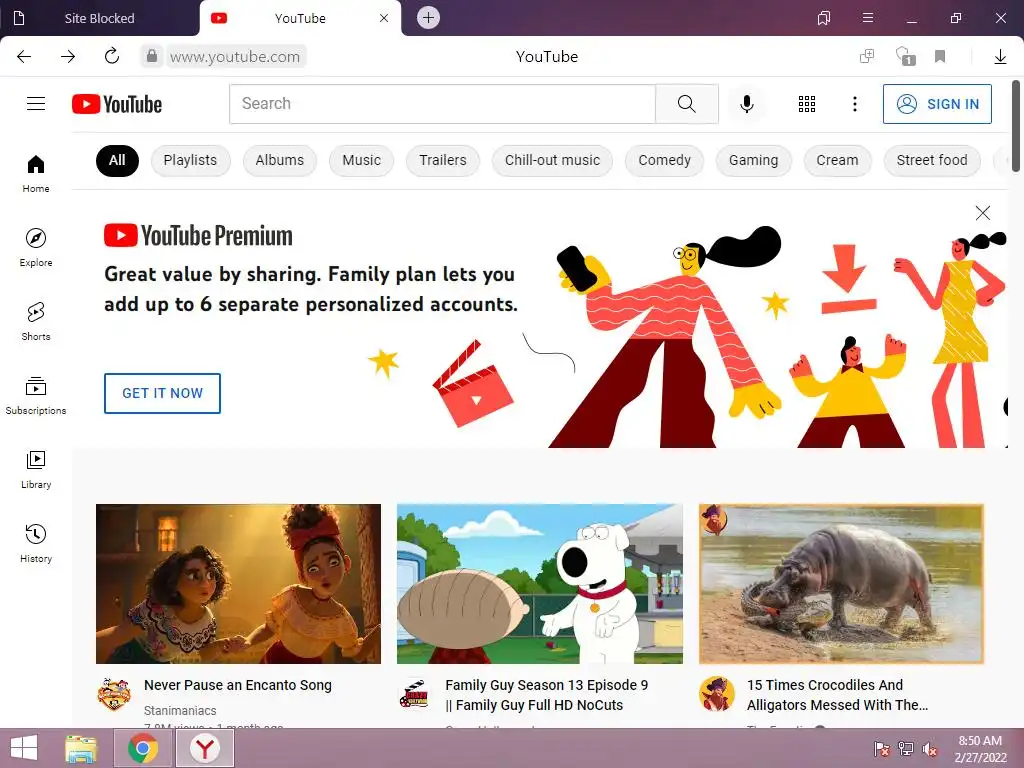Go back with the browser back arrow
Screen dimensions: 1024x768
(x=24, y=57)
